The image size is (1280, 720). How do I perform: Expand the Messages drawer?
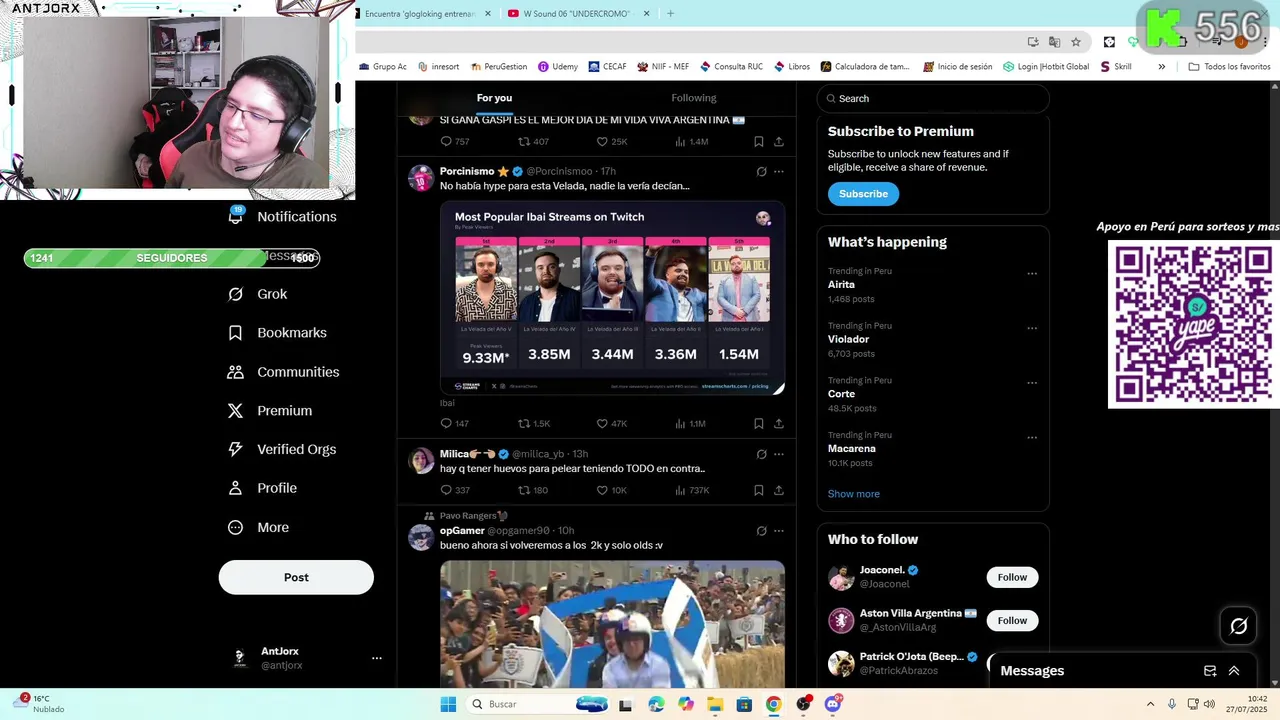click(x=1234, y=671)
